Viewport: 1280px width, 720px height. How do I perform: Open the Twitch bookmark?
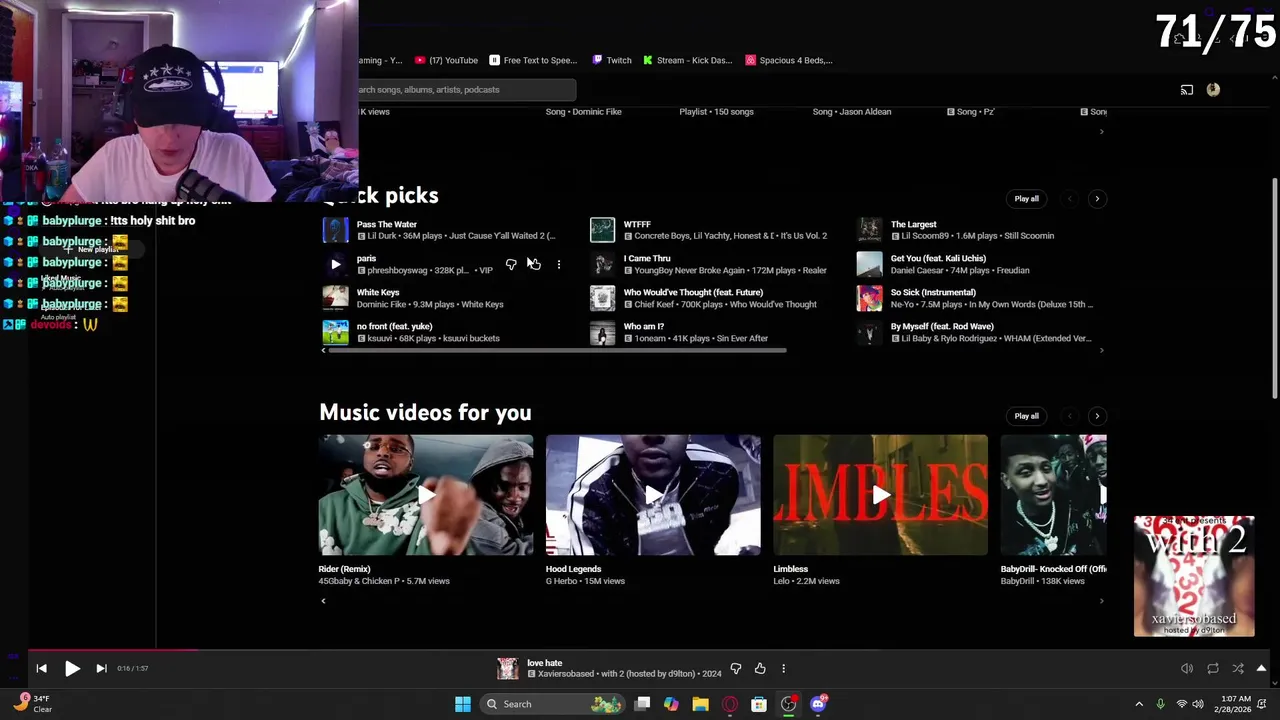(x=612, y=60)
